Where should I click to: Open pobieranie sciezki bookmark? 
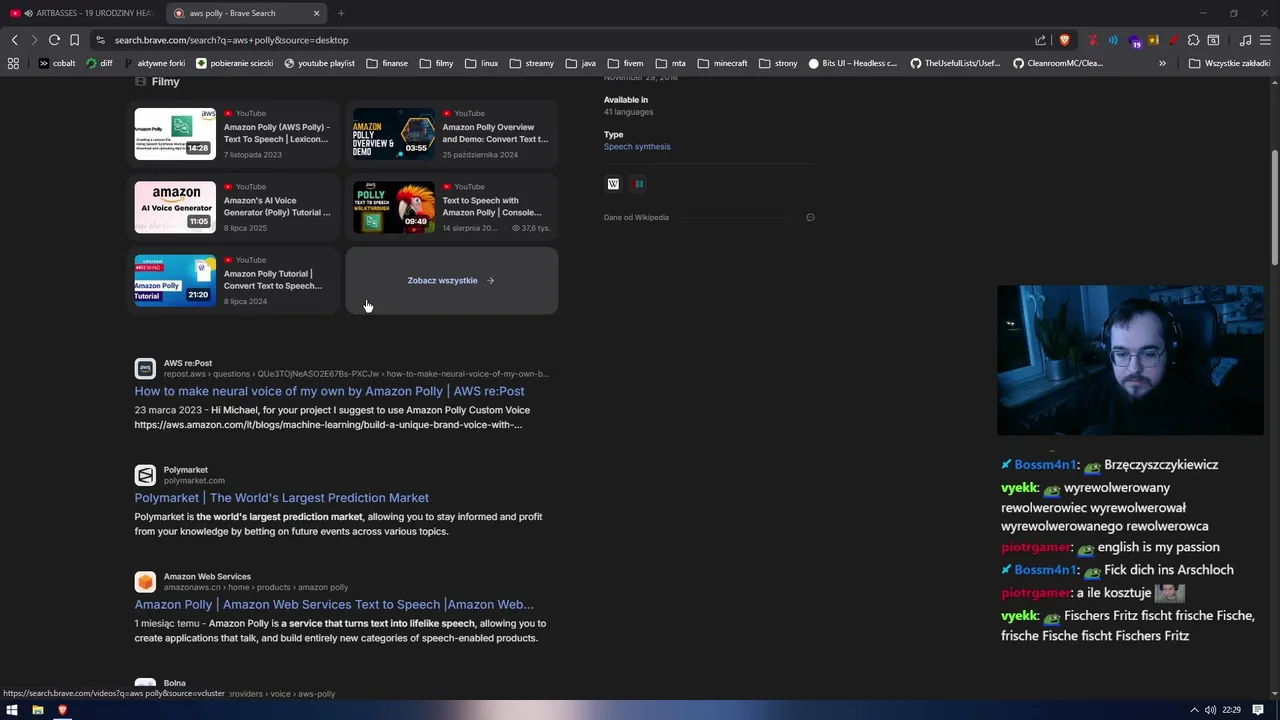[x=234, y=63]
